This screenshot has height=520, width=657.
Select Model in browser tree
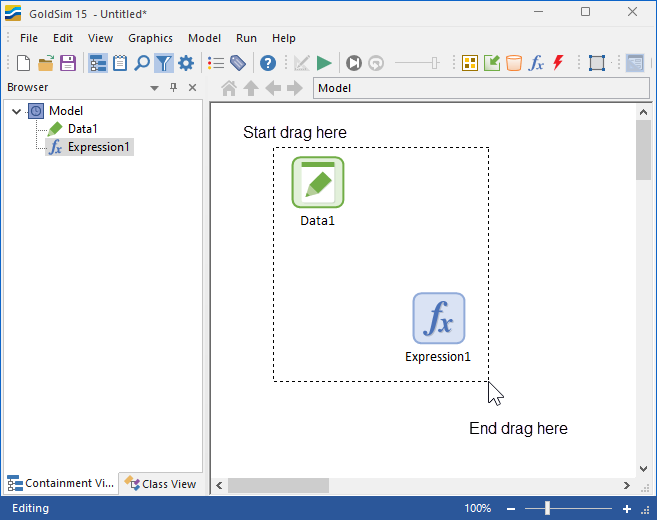tap(66, 111)
